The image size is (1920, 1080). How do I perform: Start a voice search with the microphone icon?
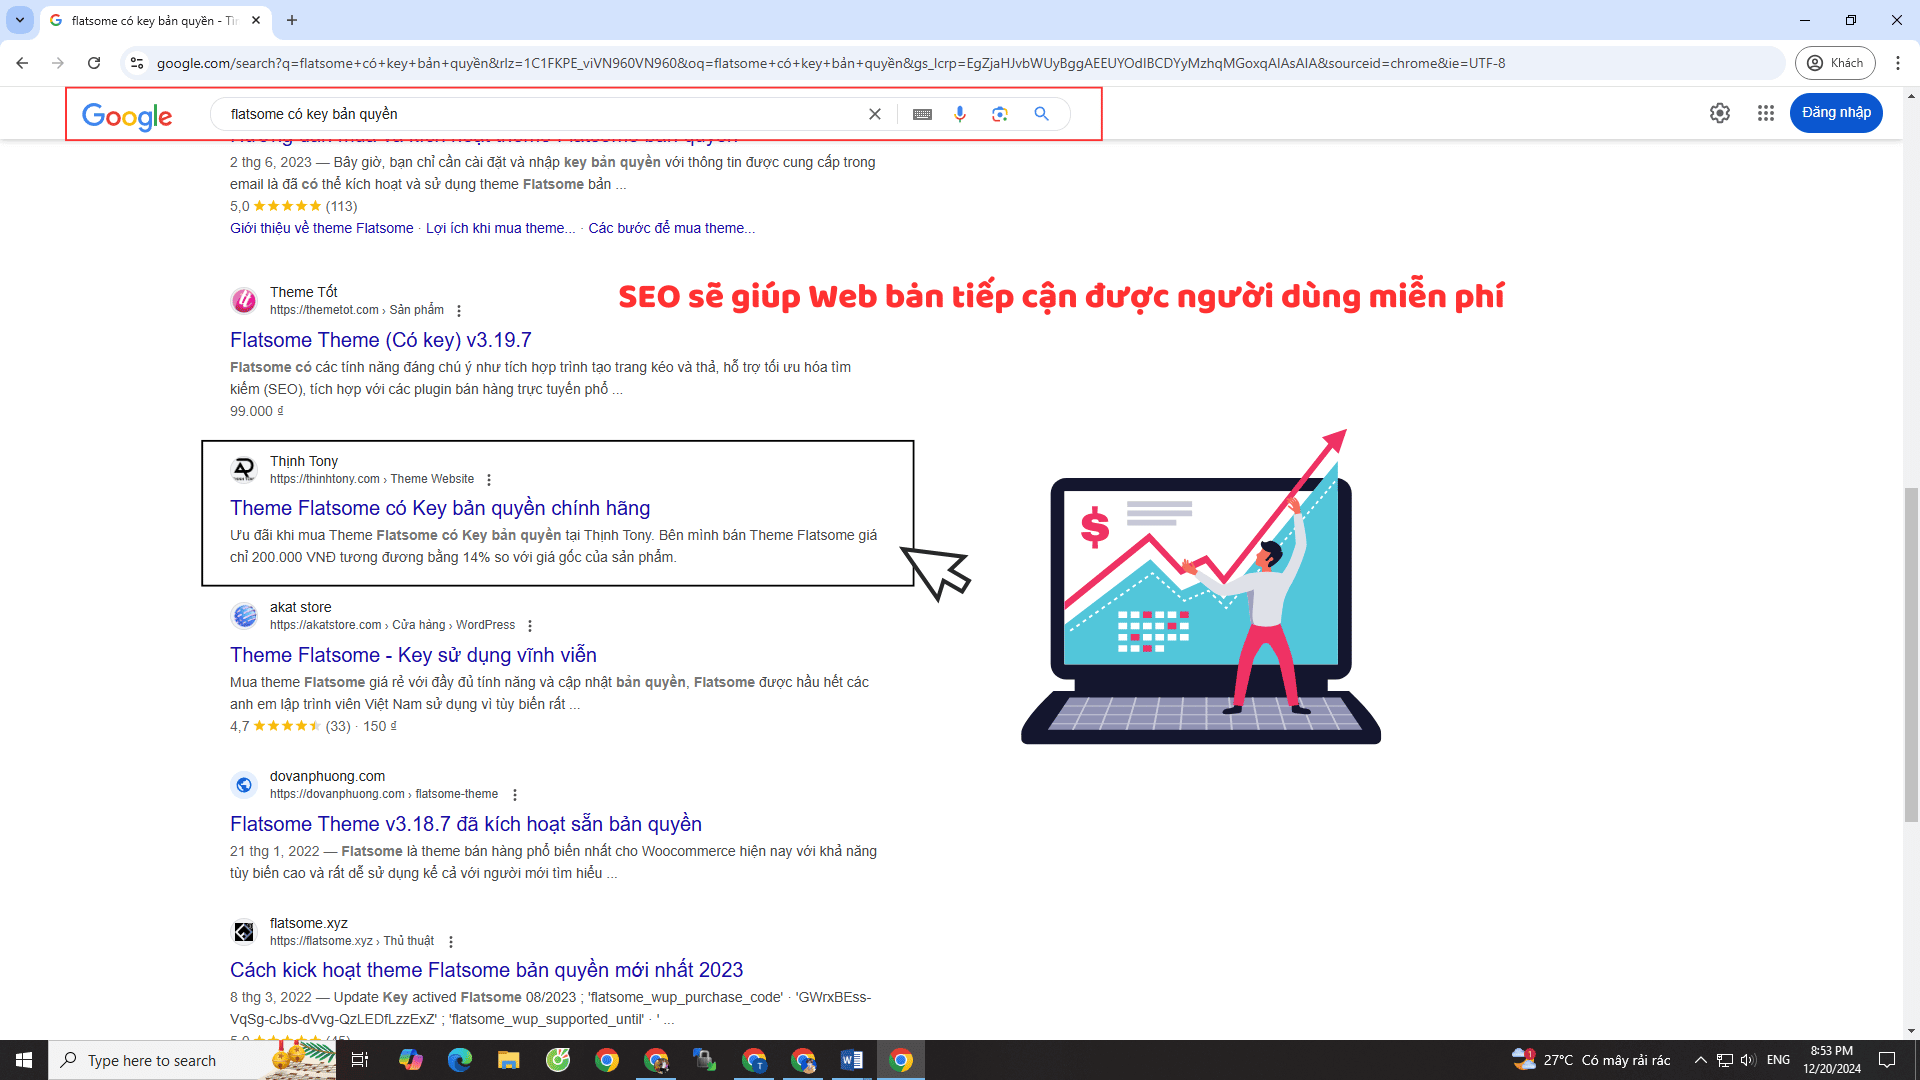[960, 113]
